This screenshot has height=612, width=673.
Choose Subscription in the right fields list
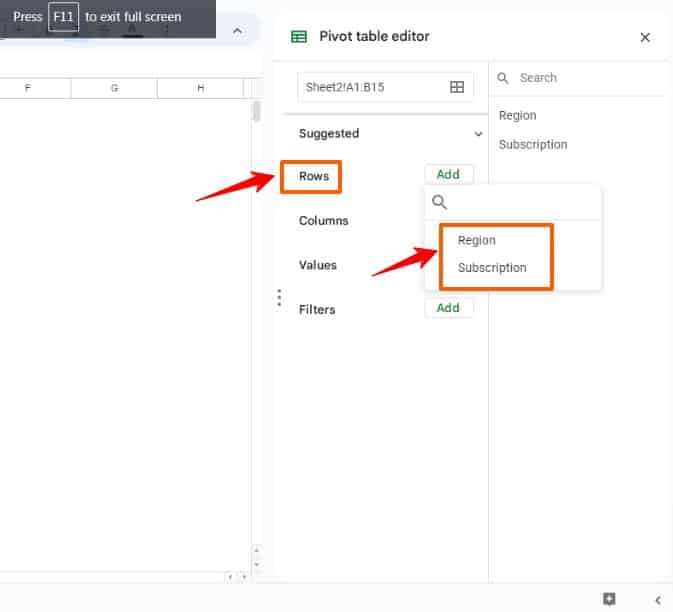[x=533, y=145]
